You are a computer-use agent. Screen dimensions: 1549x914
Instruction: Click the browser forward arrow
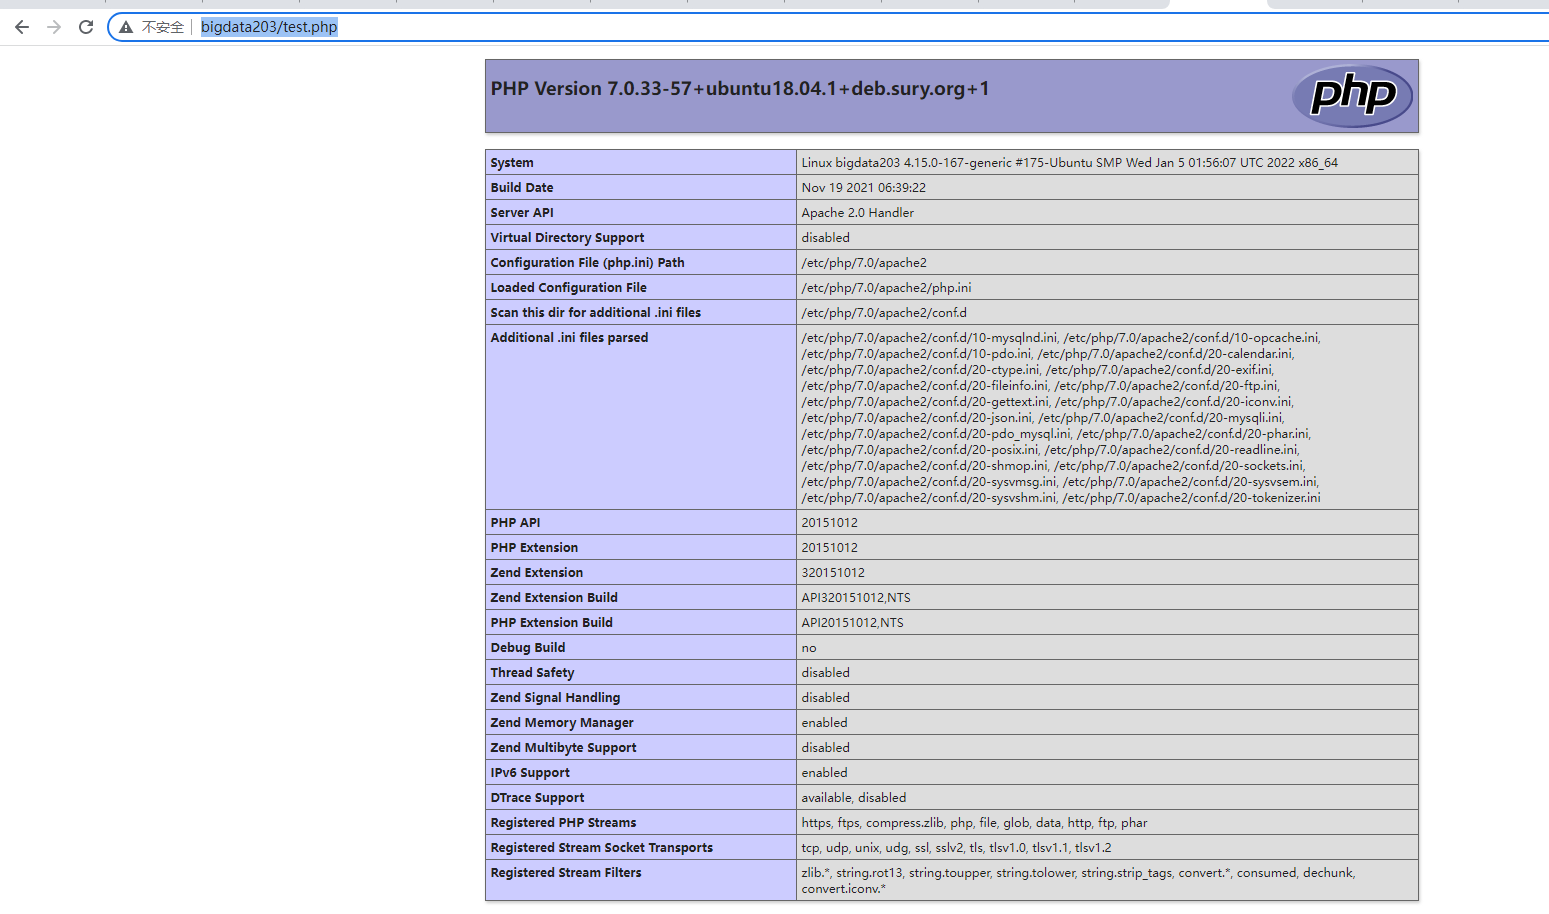click(54, 27)
